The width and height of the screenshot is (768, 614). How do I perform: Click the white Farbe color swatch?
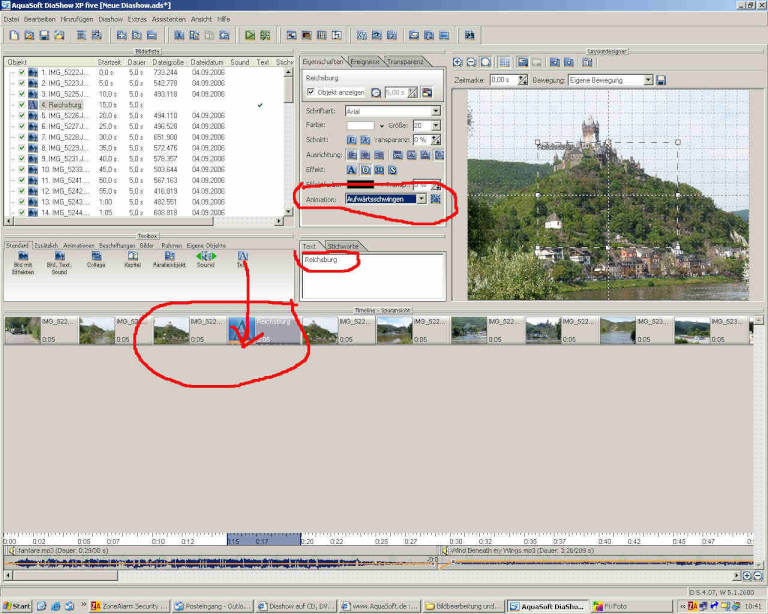[359, 126]
